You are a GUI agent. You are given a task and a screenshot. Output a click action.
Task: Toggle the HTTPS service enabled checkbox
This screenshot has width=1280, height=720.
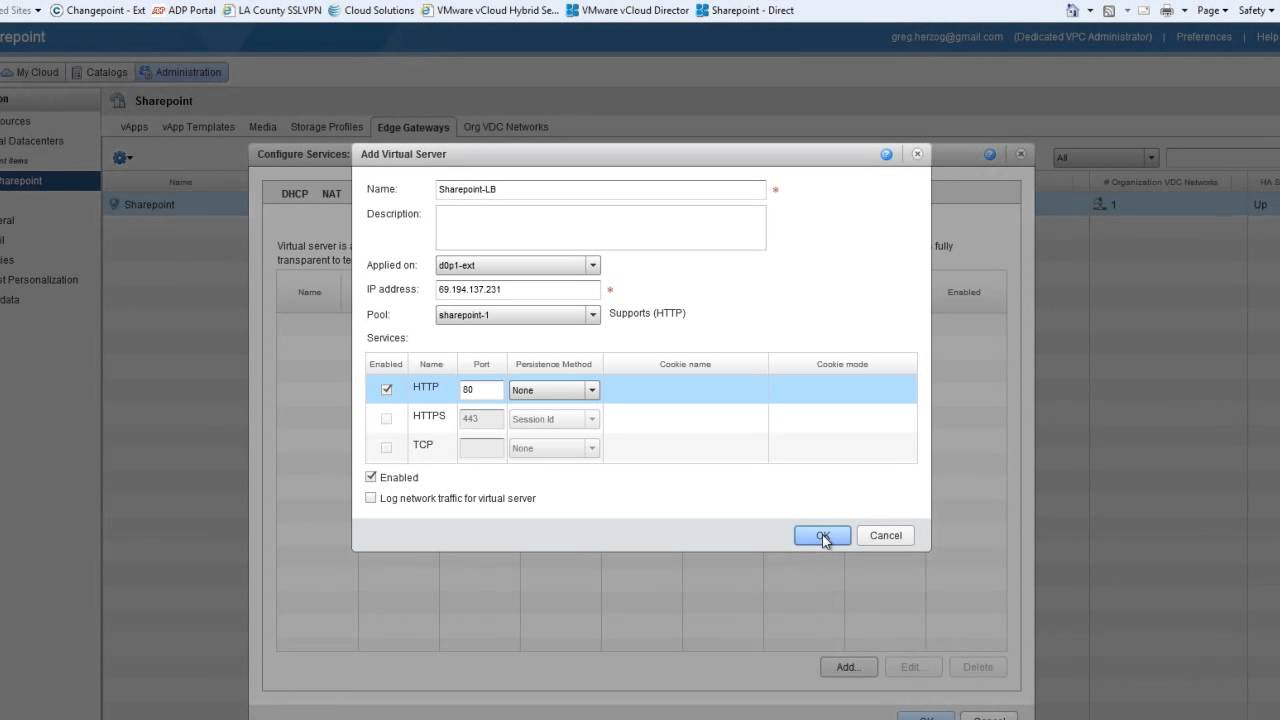coord(387,419)
